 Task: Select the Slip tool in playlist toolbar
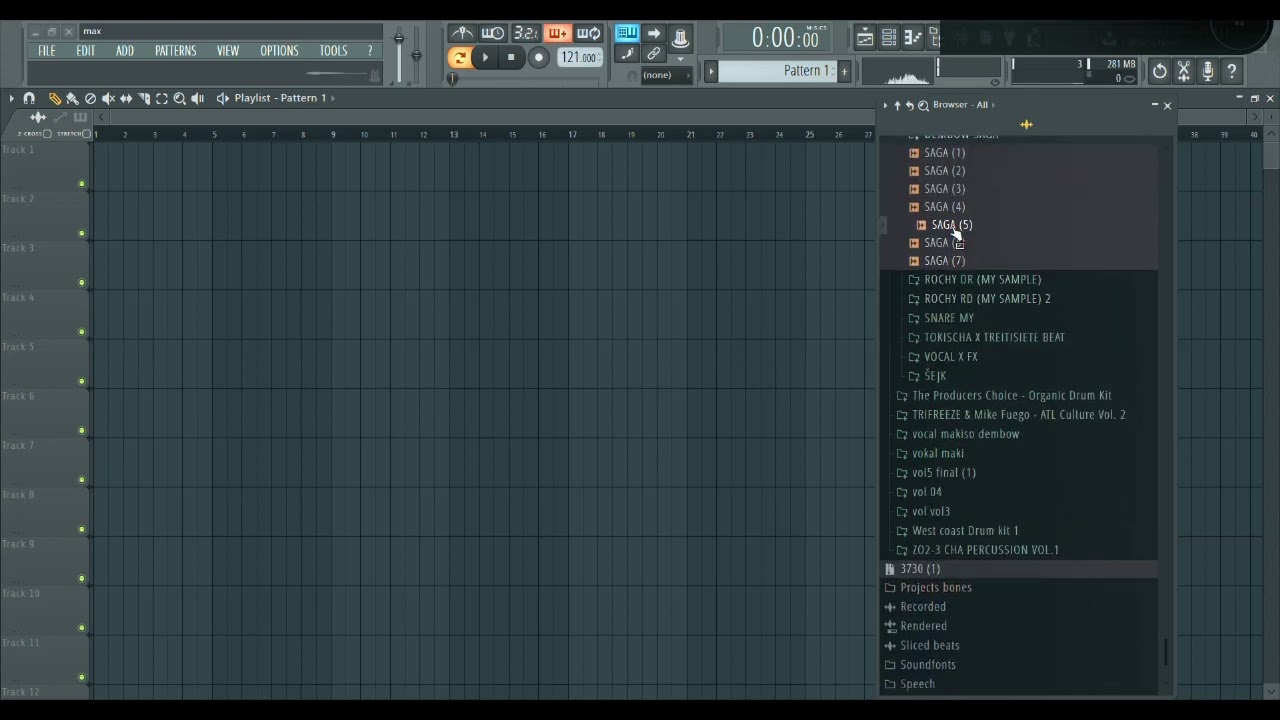126,98
